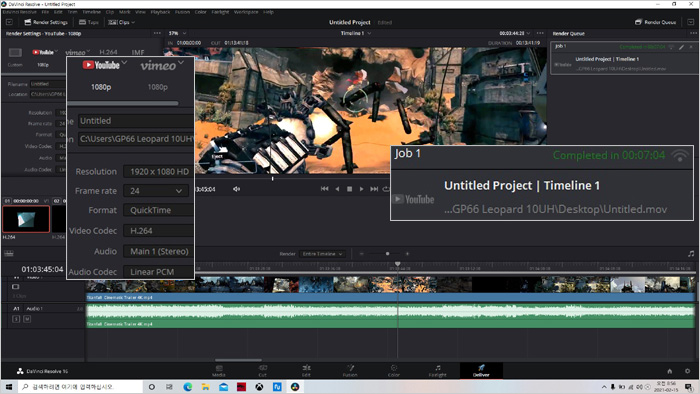Choose the Custom render preset icon
The image size is (700, 394).
pos(15,53)
